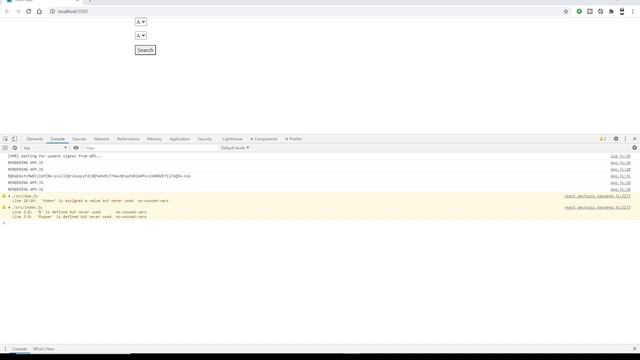Switch to the Application tab
The width and height of the screenshot is (640, 360).
[x=180, y=139]
